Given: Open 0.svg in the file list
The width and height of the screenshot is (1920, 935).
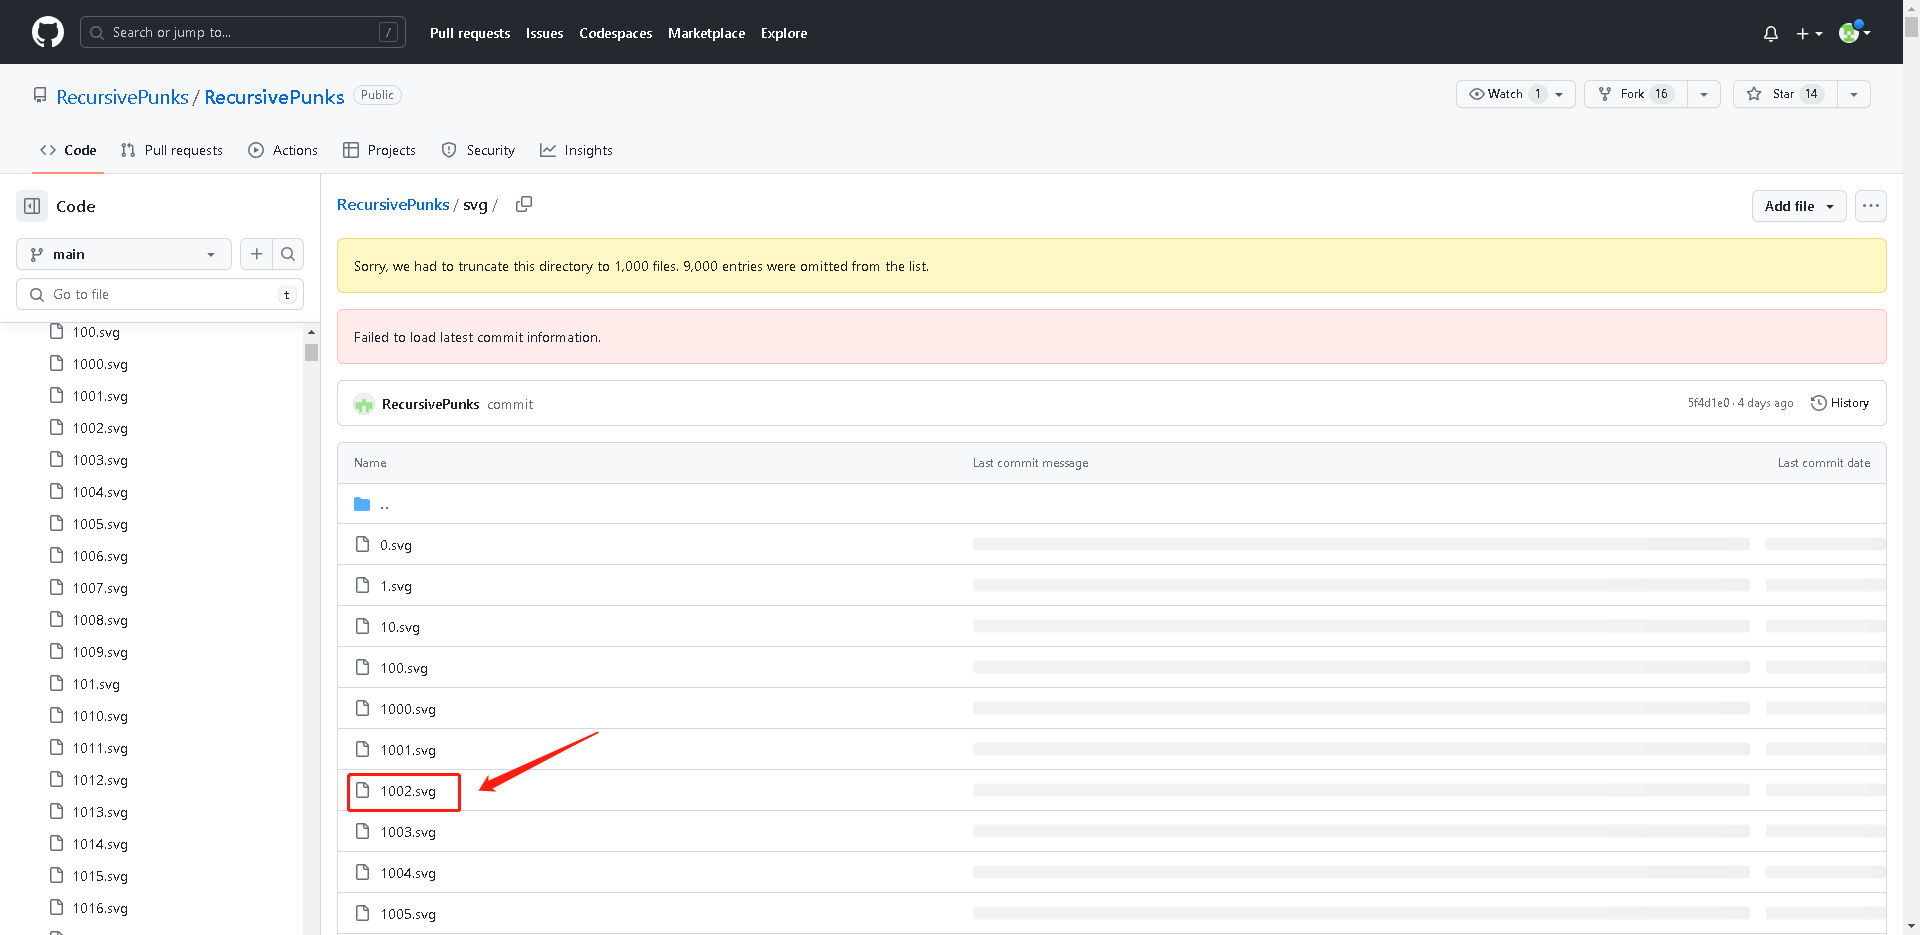Looking at the screenshot, I should [396, 545].
